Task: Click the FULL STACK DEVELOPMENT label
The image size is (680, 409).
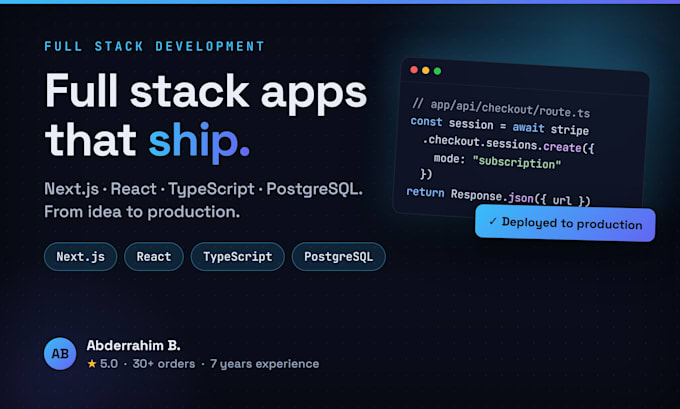Action: [154, 46]
